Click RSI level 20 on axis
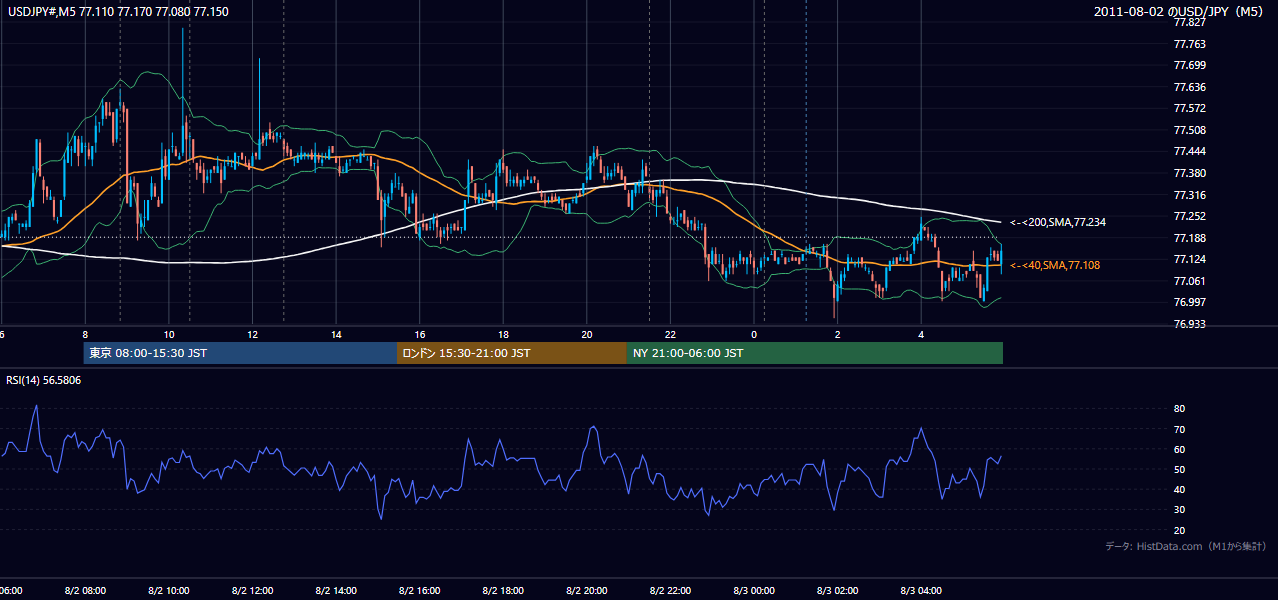Image resolution: width=1278 pixels, height=600 pixels. pos(1180,530)
